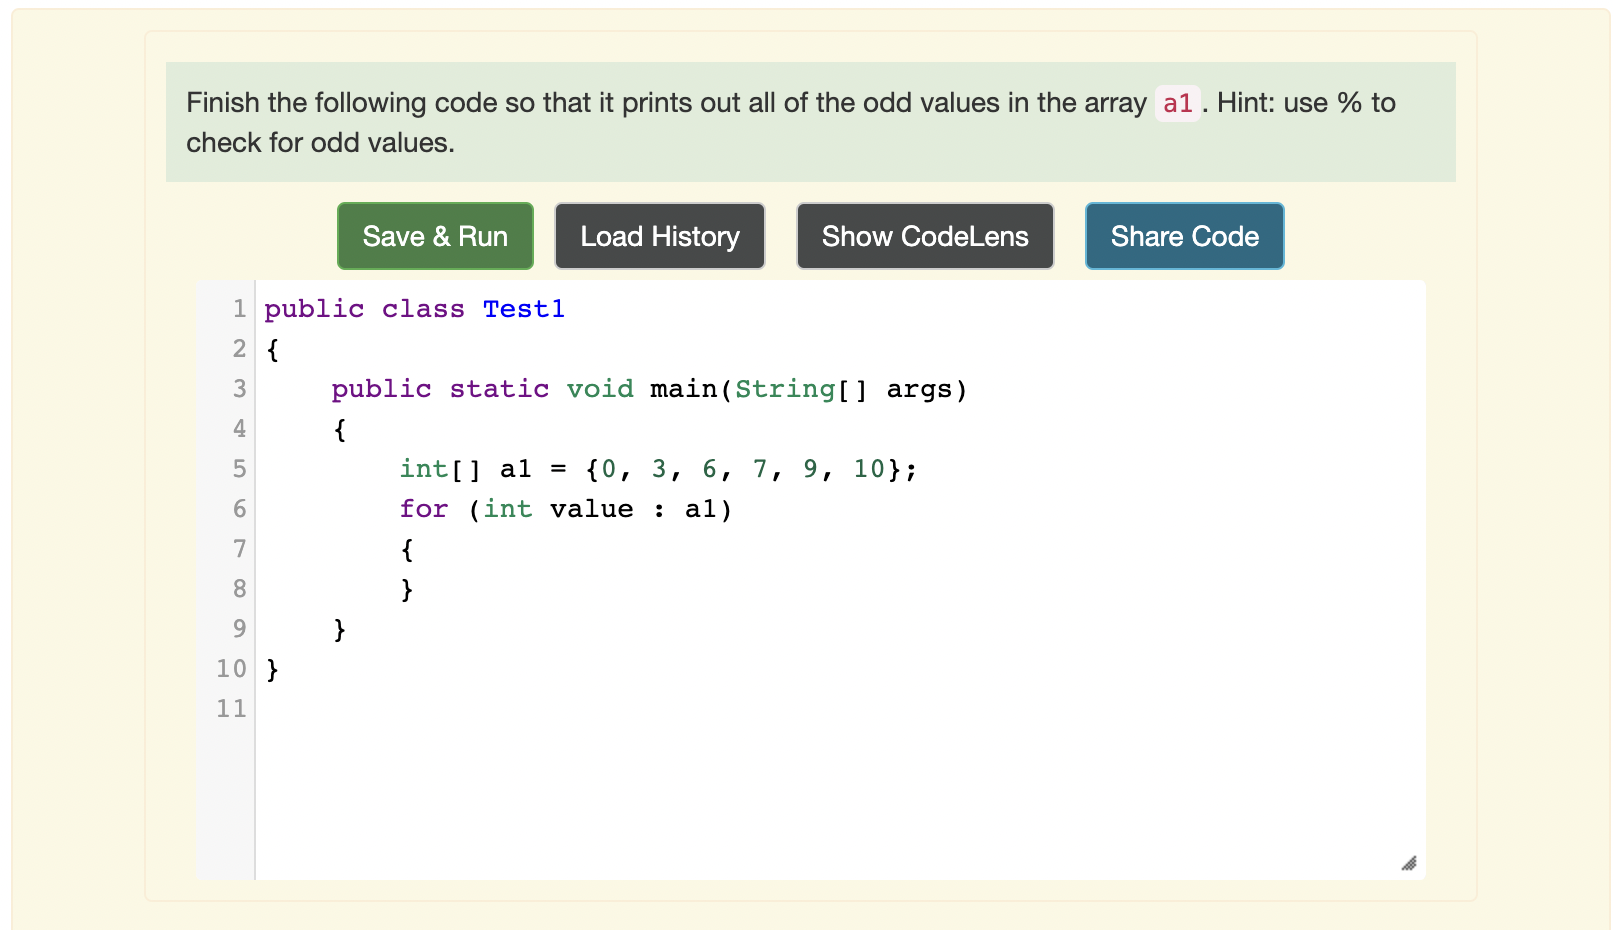The height and width of the screenshot is (930, 1614).
Task: Click the class name Test1
Action: 524,309
